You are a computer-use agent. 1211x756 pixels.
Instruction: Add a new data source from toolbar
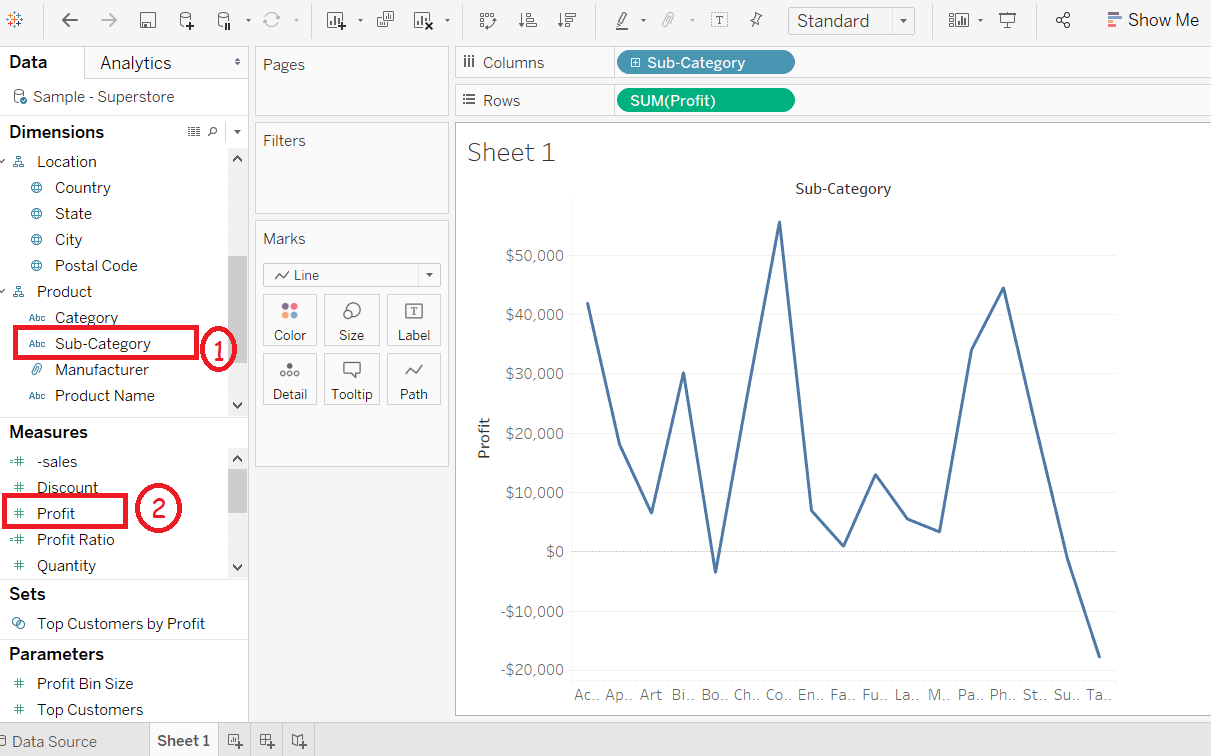click(x=187, y=20)
